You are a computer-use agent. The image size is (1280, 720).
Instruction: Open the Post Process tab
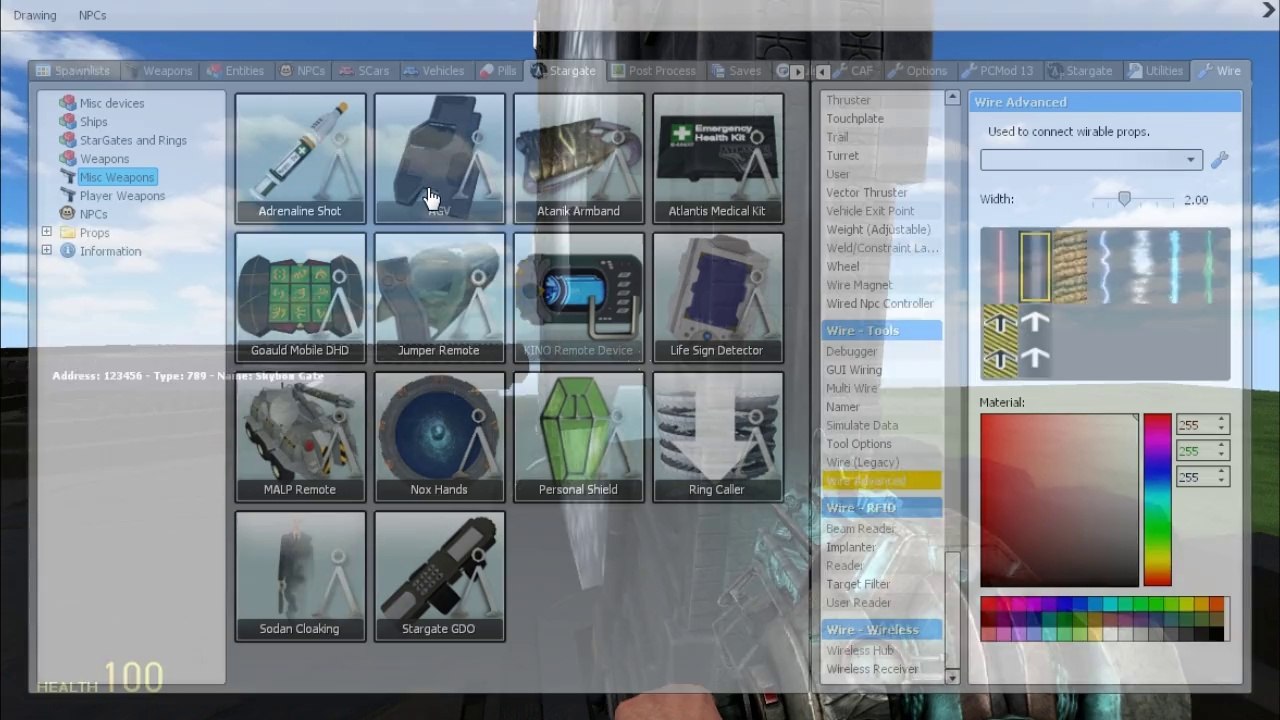[653, 71]
